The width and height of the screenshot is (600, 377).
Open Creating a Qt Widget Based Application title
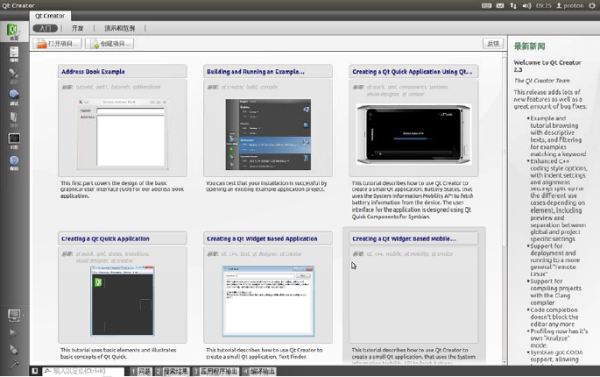[262, 238]
